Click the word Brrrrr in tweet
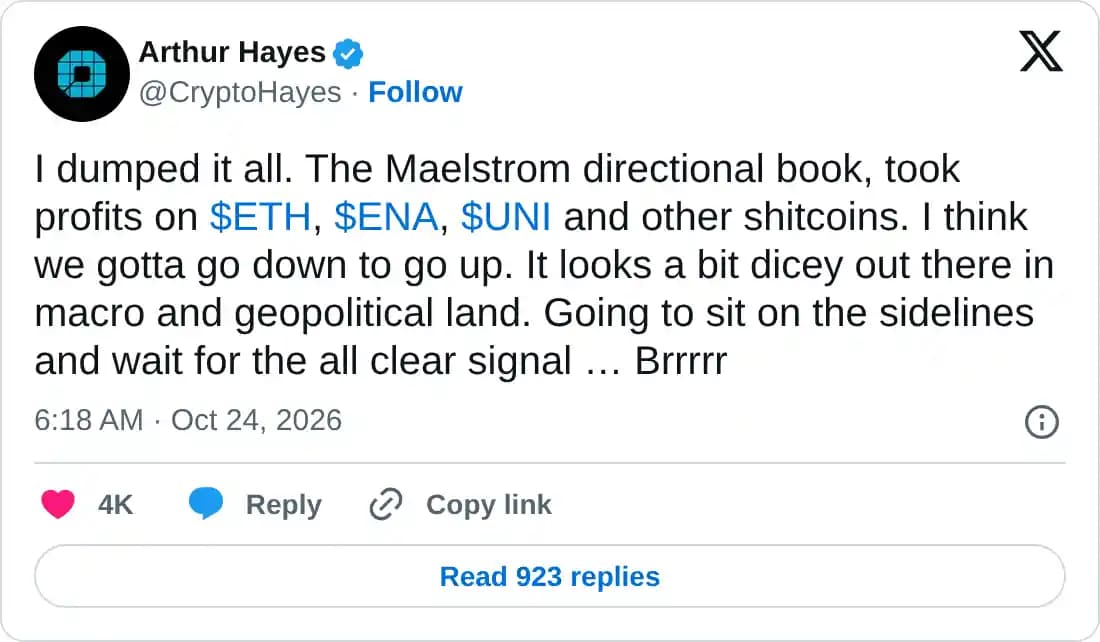Image resolution: width=1100 pixels, height=642 pixels. coord(680,361)
